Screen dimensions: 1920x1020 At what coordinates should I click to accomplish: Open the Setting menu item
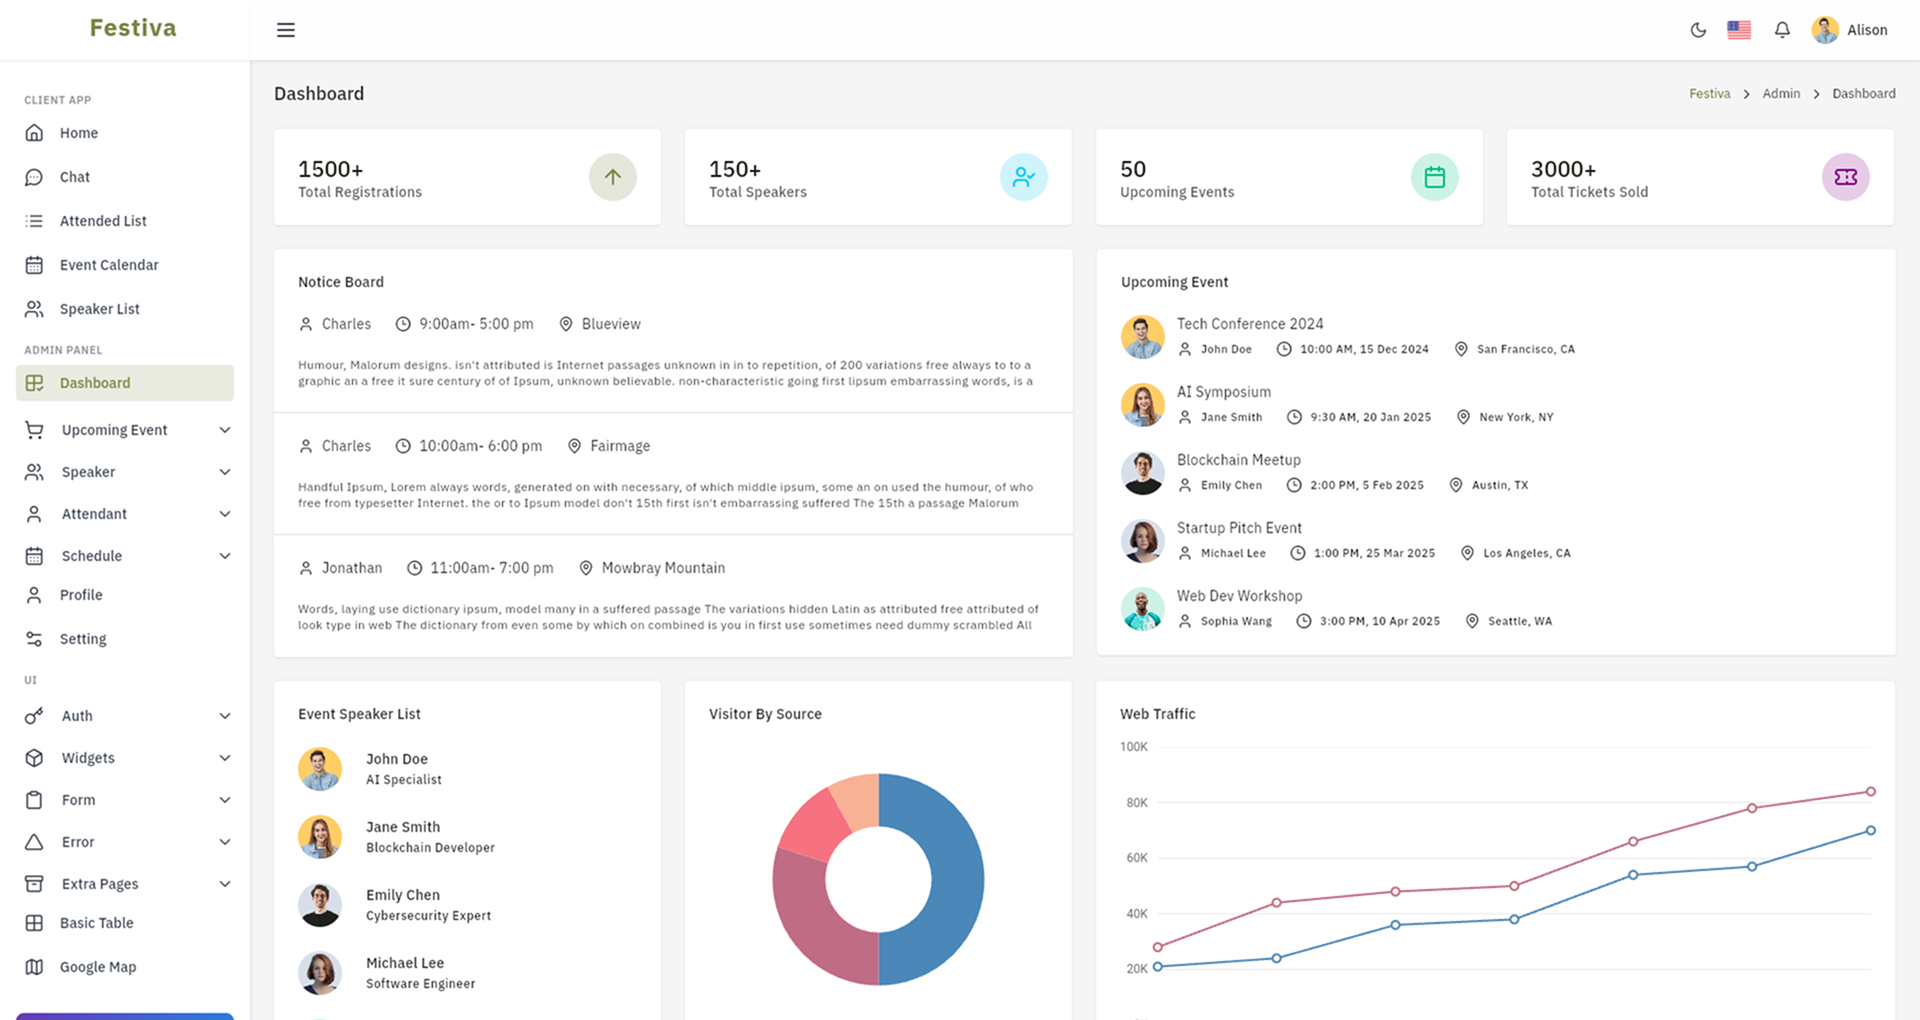point(82,638)
